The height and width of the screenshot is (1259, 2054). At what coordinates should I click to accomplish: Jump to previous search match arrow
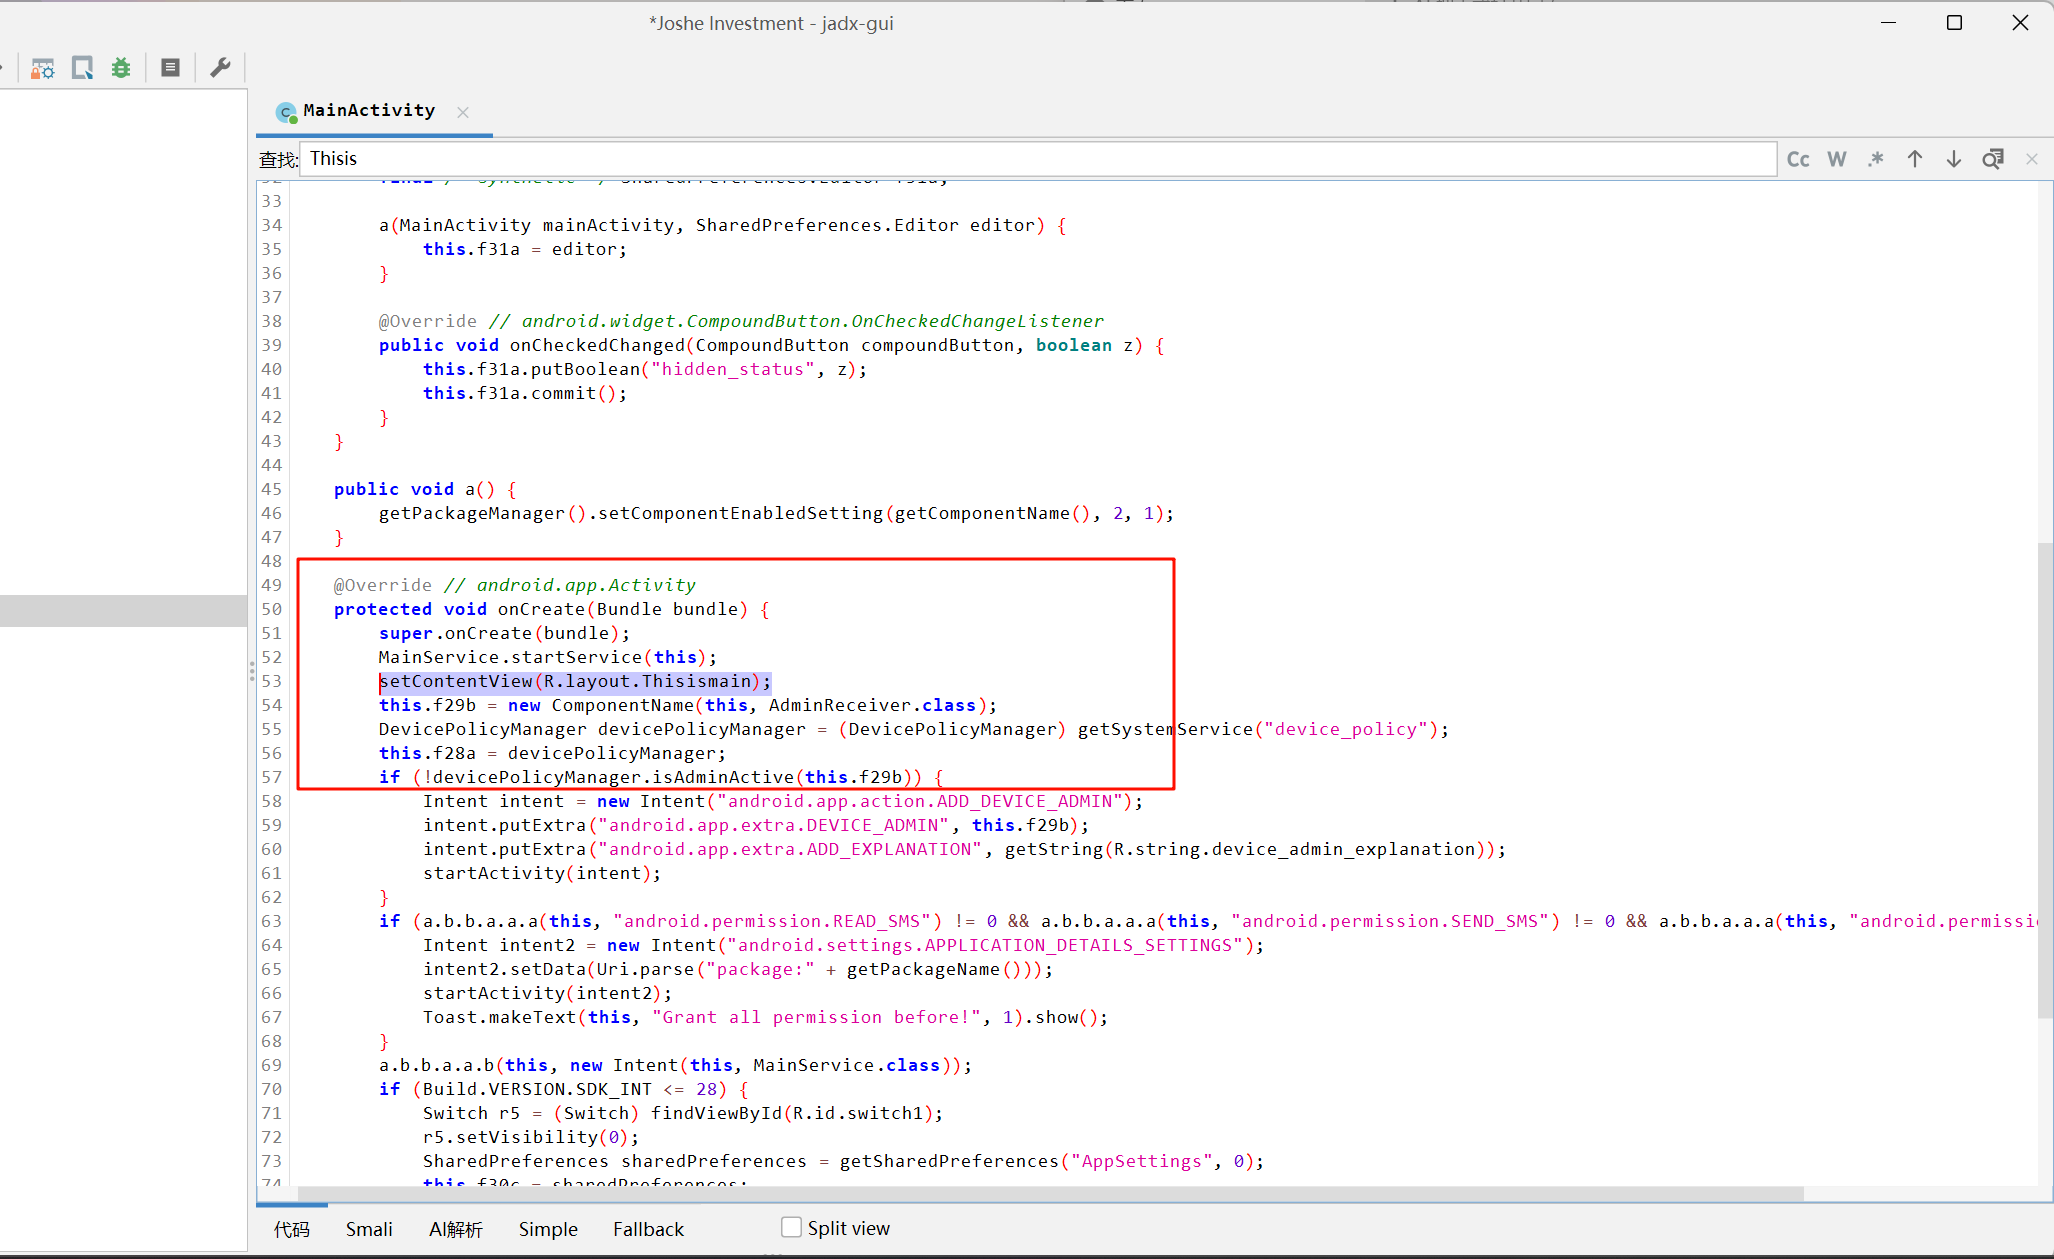[1915, 159]
